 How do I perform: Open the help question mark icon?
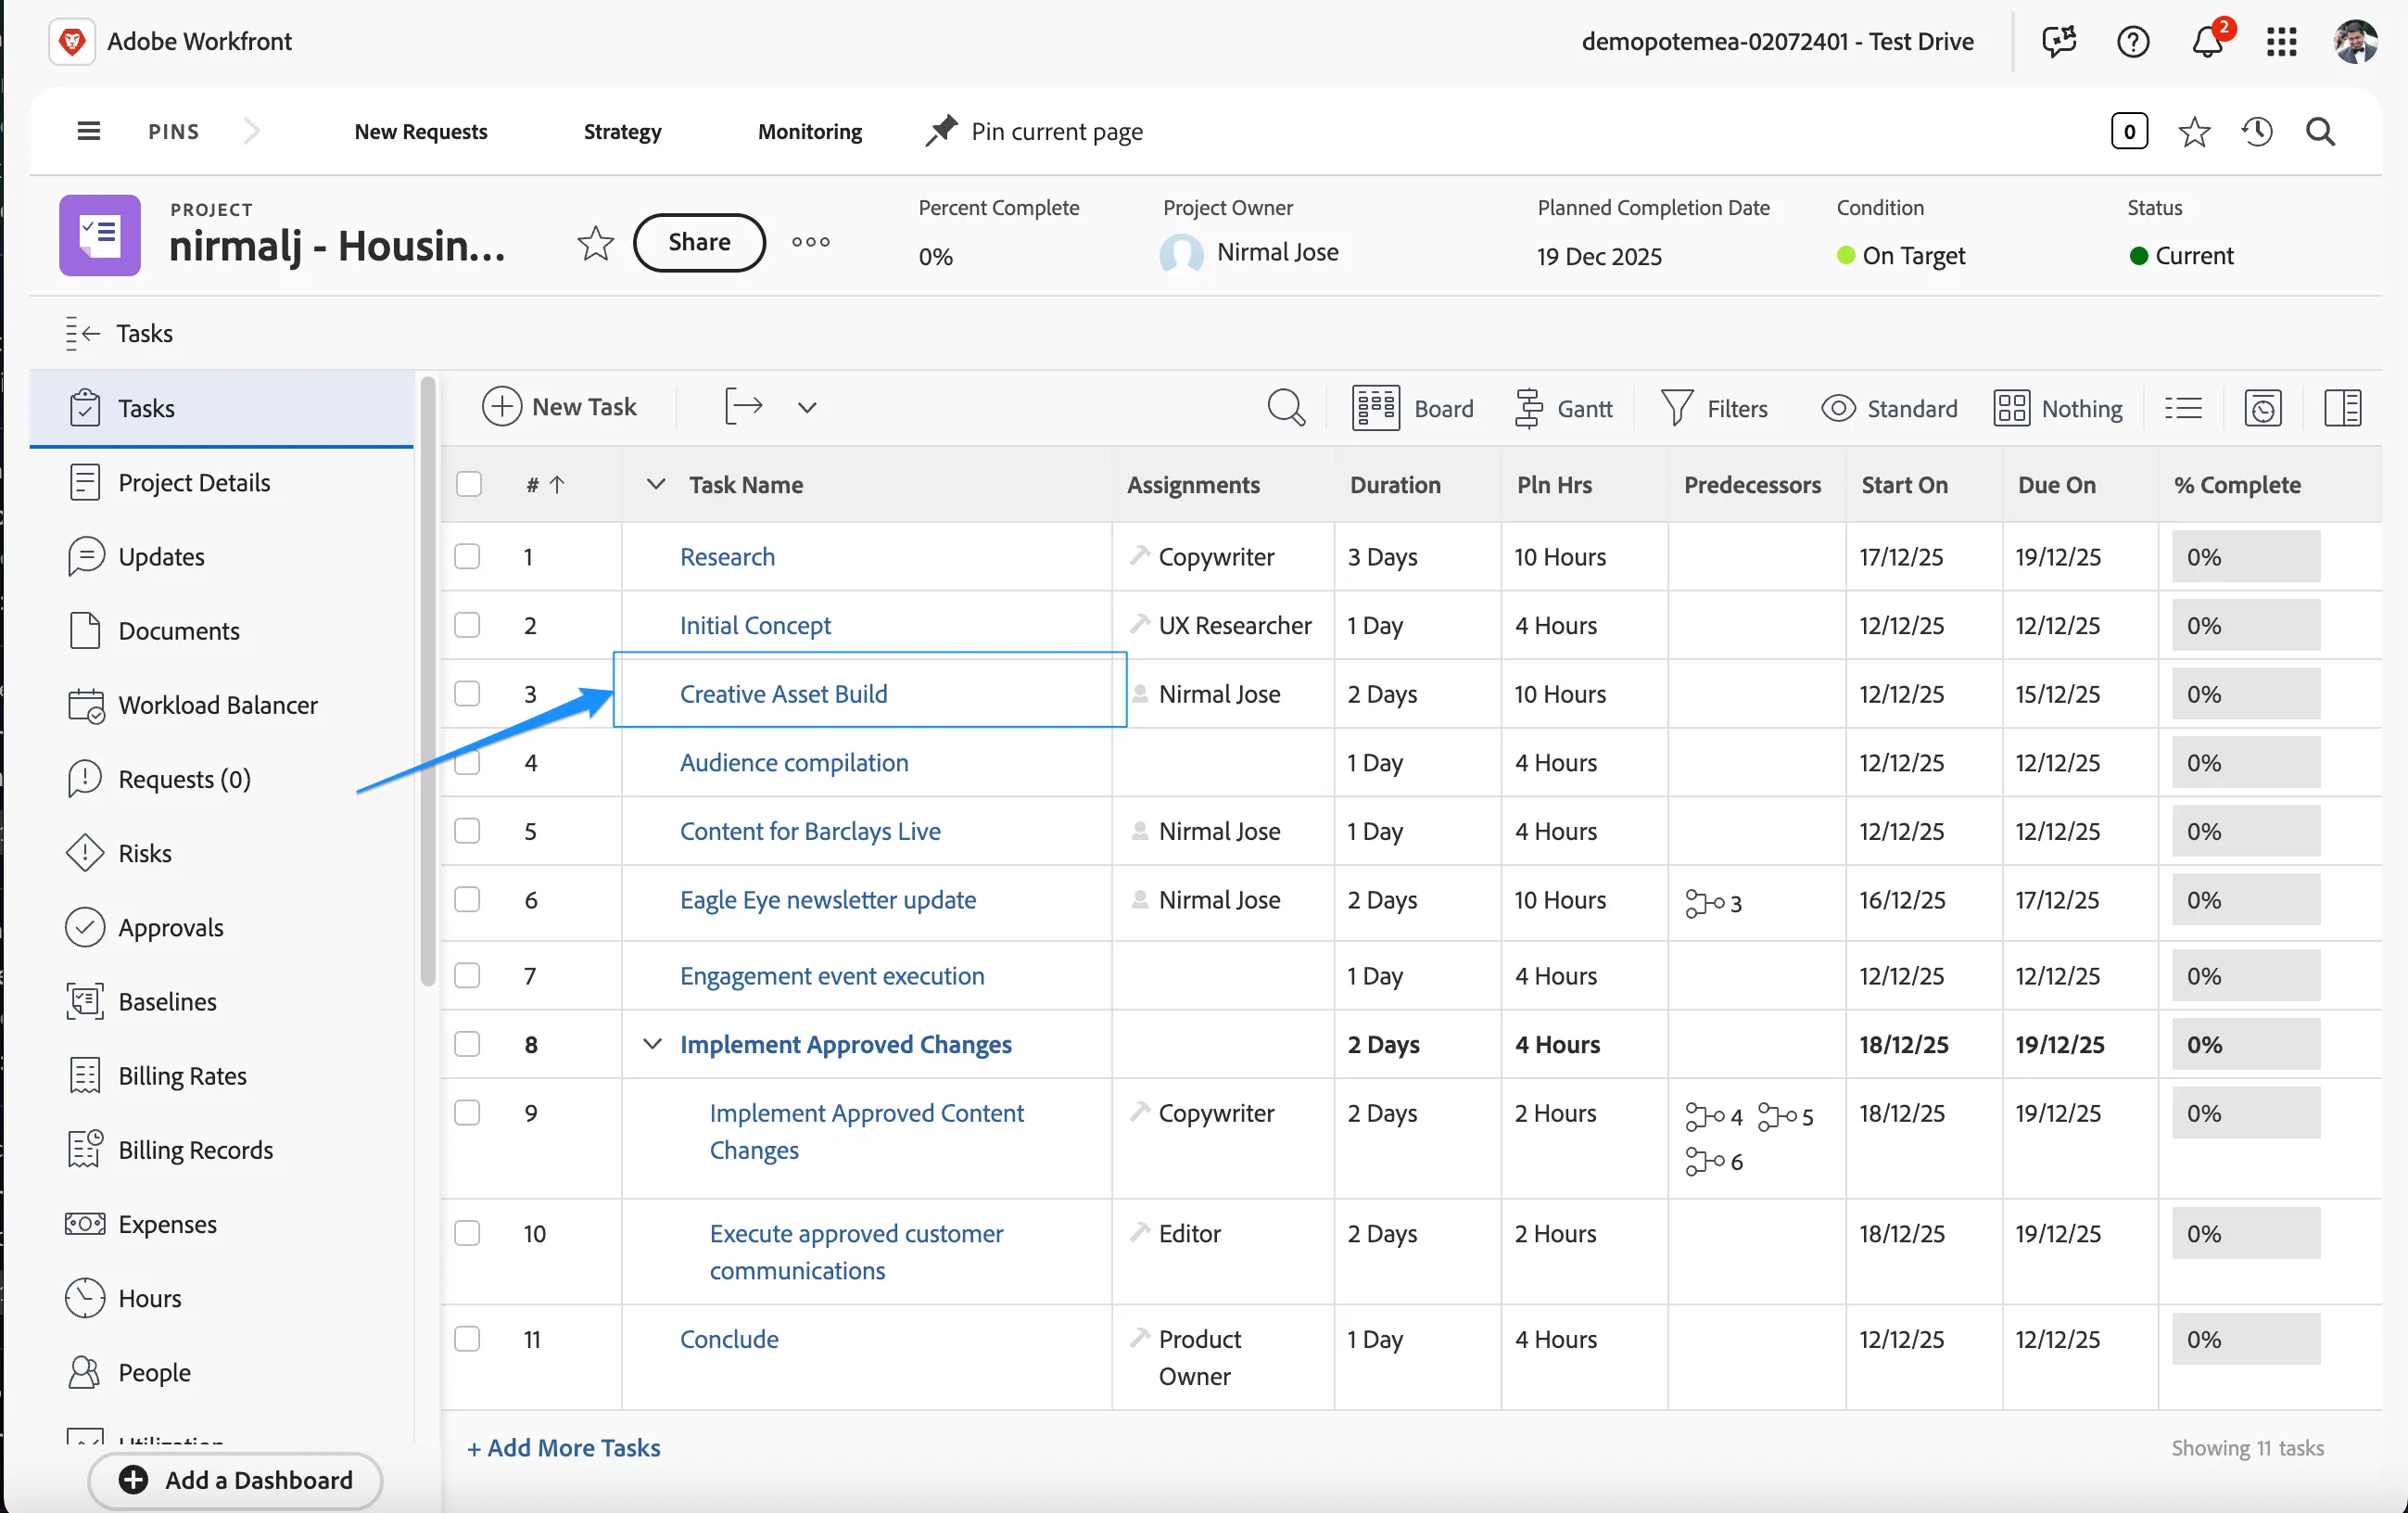tap(2133, 41)
